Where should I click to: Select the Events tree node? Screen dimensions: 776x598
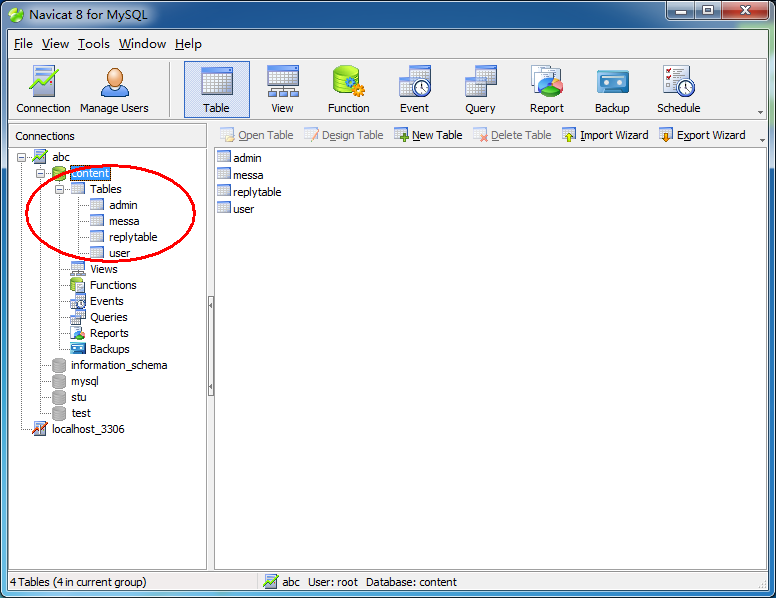107,301
